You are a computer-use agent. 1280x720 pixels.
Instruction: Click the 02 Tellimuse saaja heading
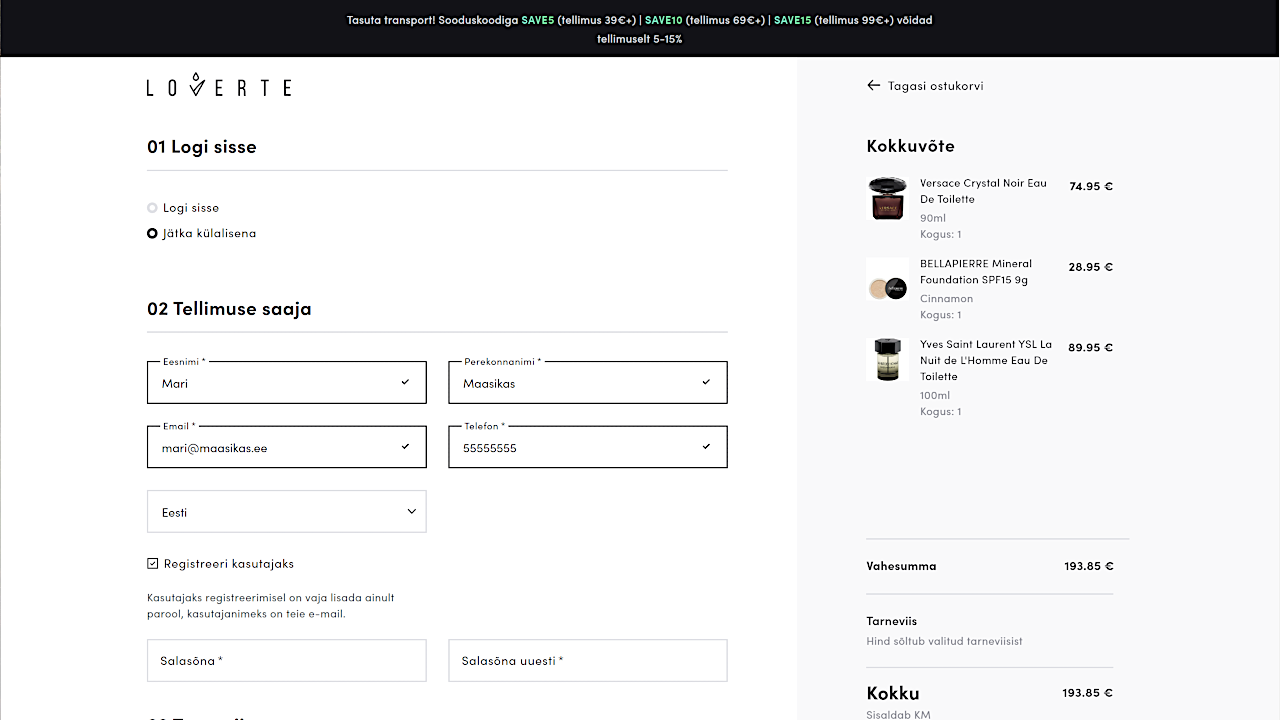coord(229,309)
